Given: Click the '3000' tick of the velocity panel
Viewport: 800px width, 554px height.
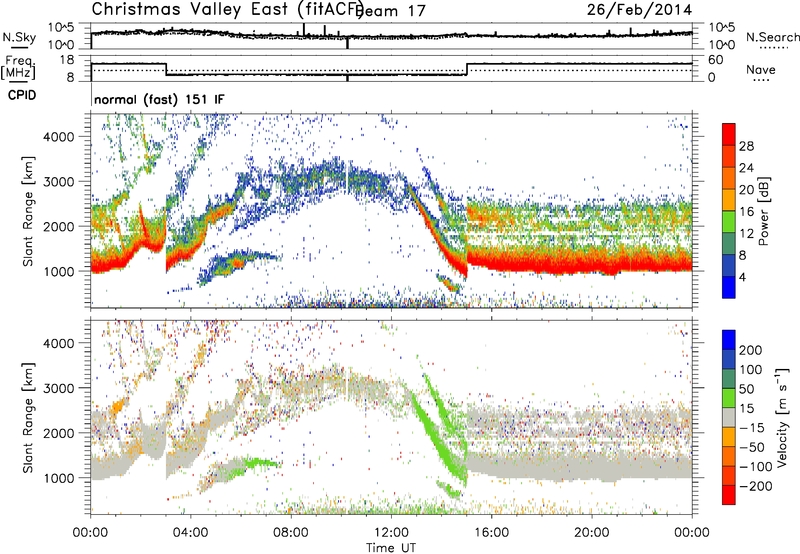Looking at the screenshot, I should [59, 388].
